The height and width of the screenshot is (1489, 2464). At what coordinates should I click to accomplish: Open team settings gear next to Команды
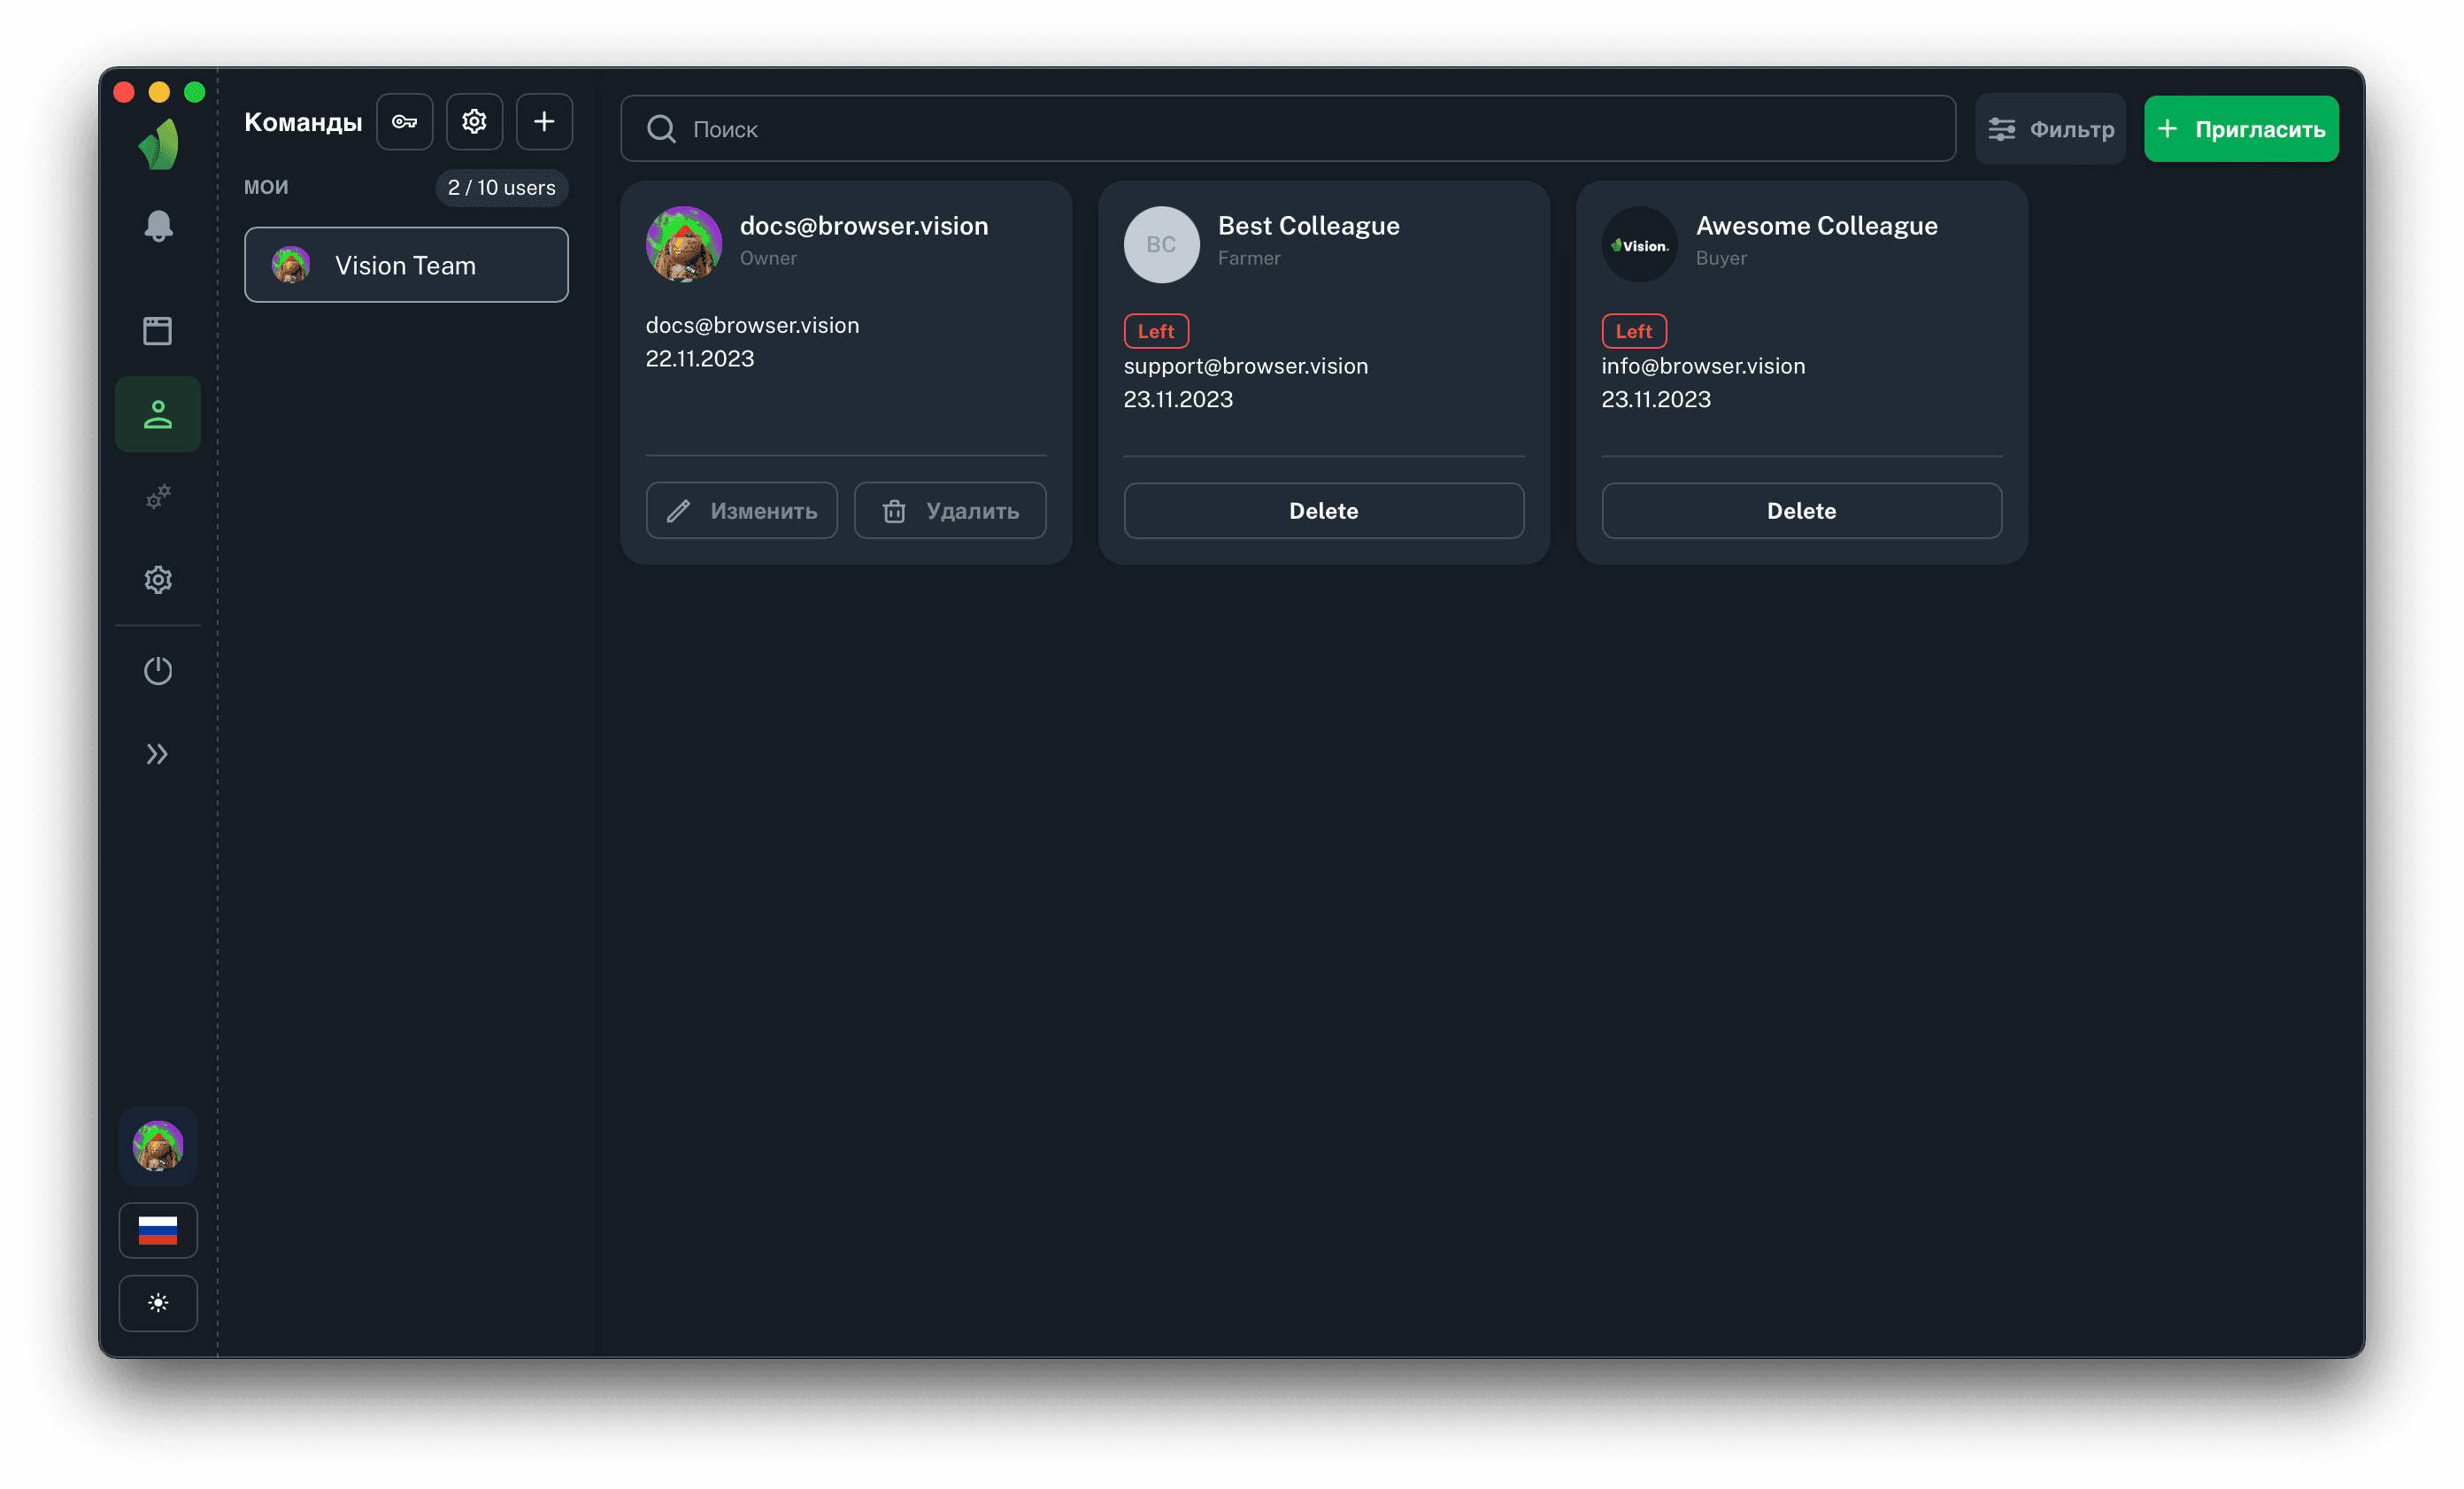pos(474,122)
